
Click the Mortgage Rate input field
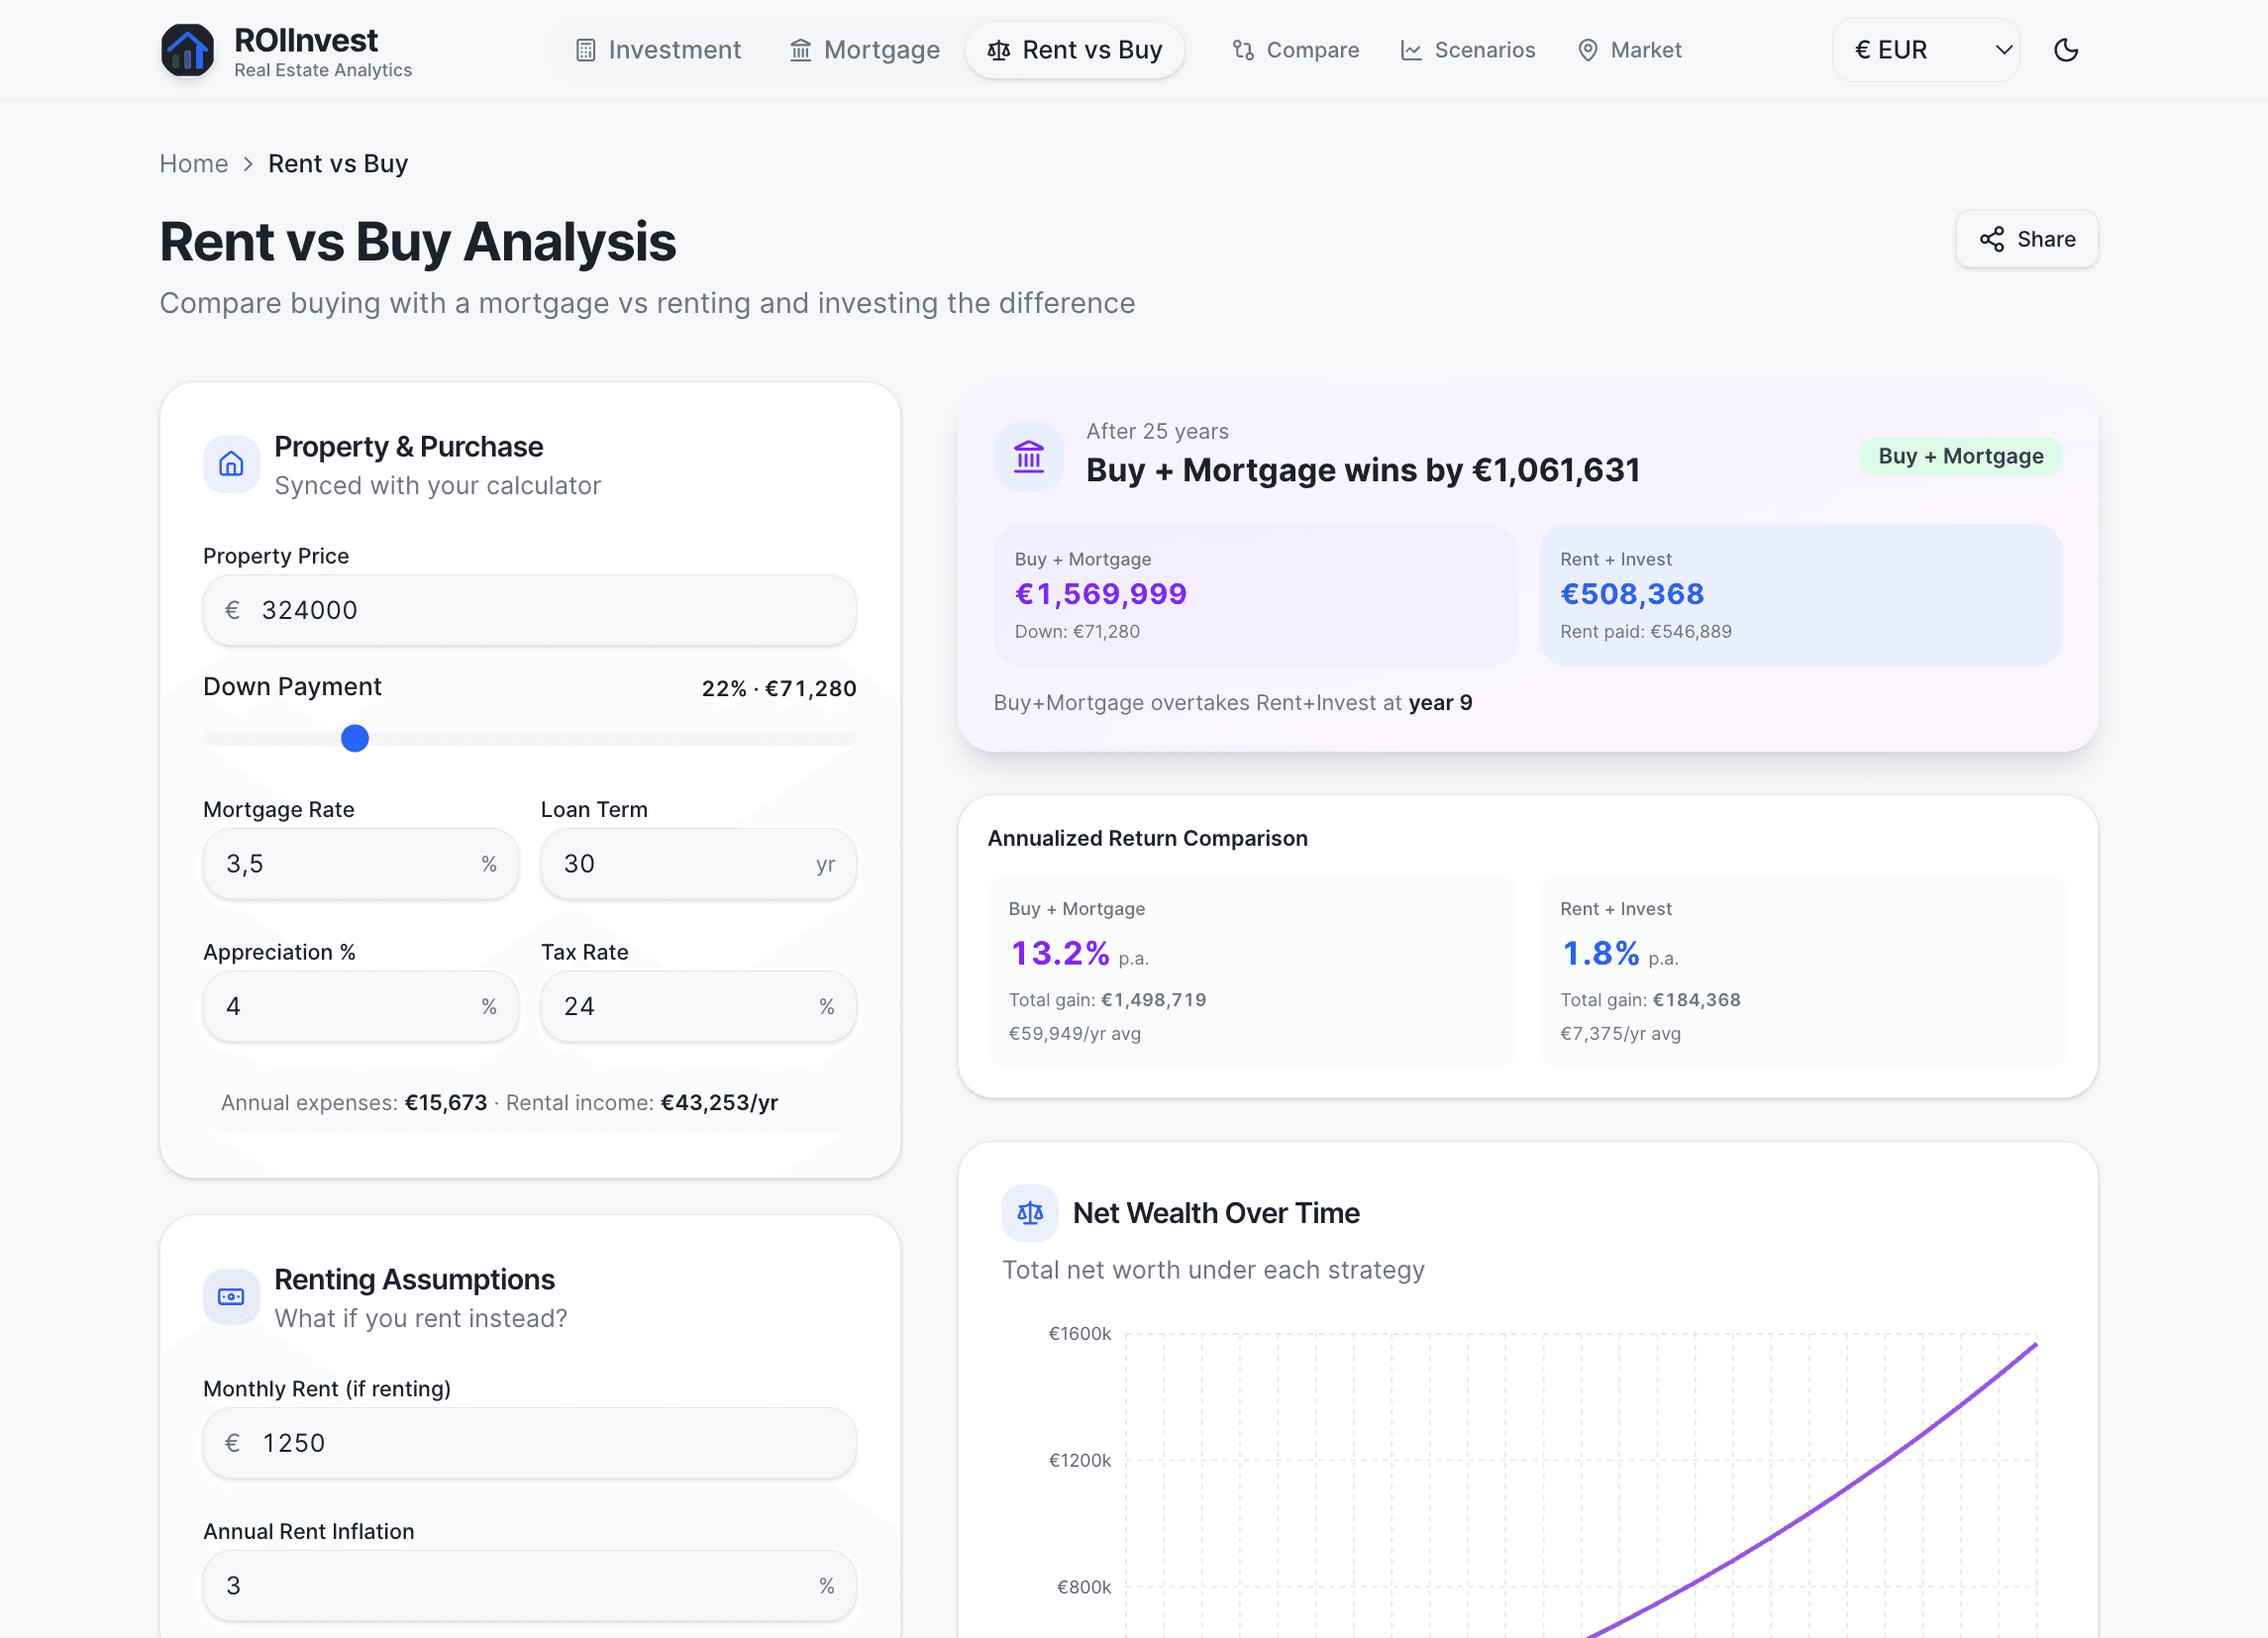click(361, 864)
